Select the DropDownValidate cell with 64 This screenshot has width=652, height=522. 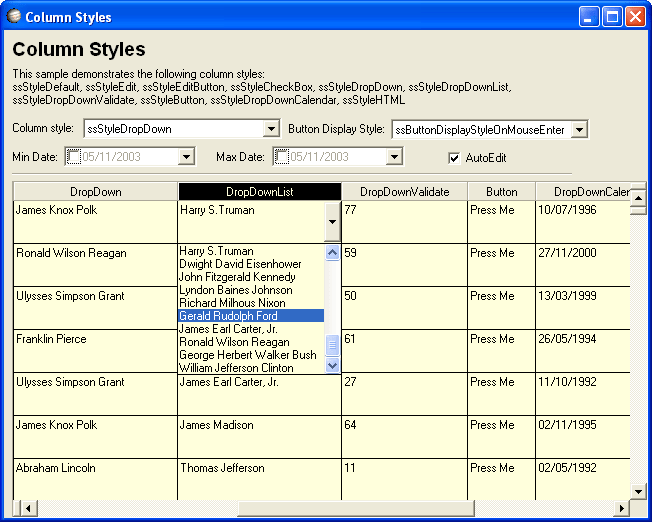click(x=405, y=437)
